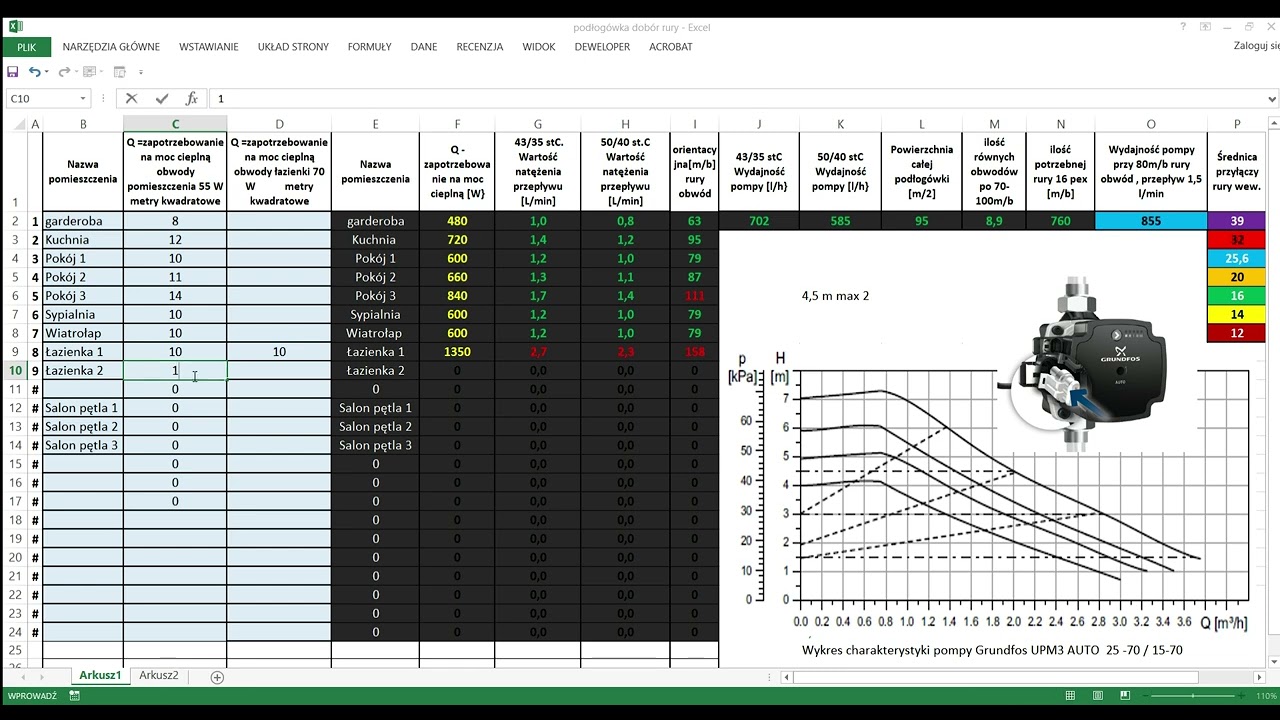This screenshot has width=1280, height=720.
Task: Click the horizontal scrollbar thumb
Action: pyautogui.click(x=994, y=677)
